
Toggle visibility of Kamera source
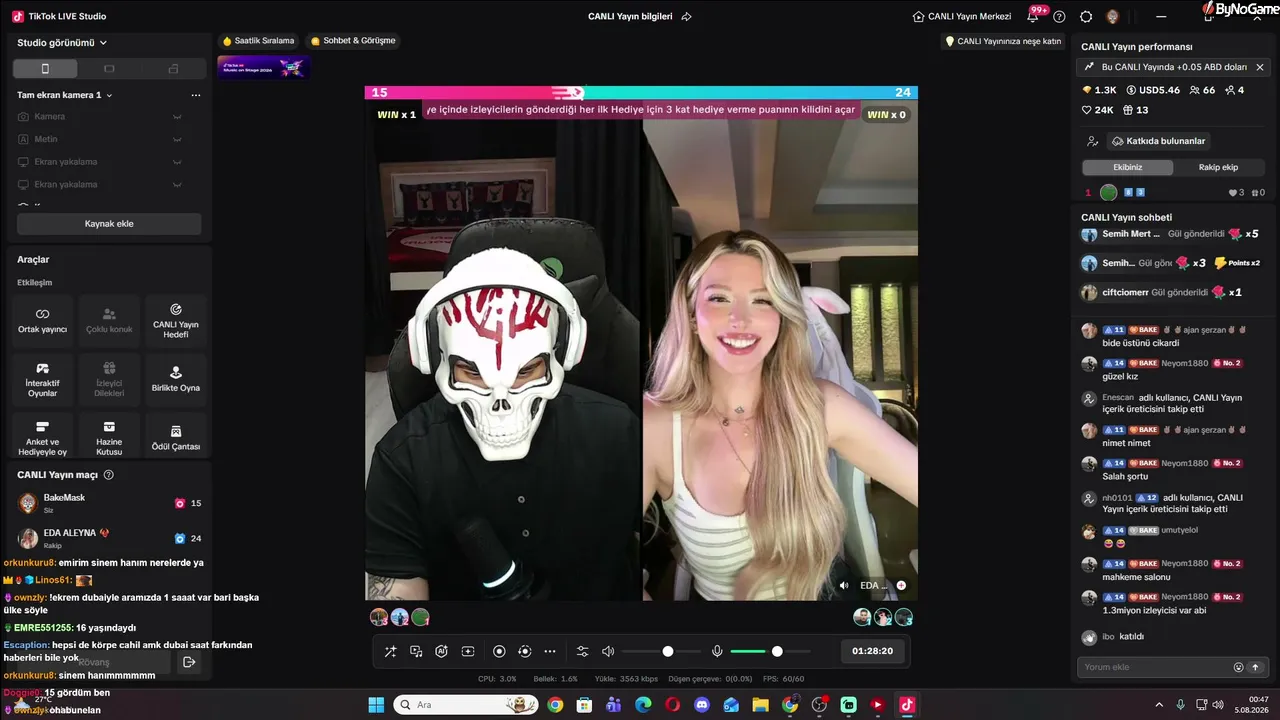177,117
